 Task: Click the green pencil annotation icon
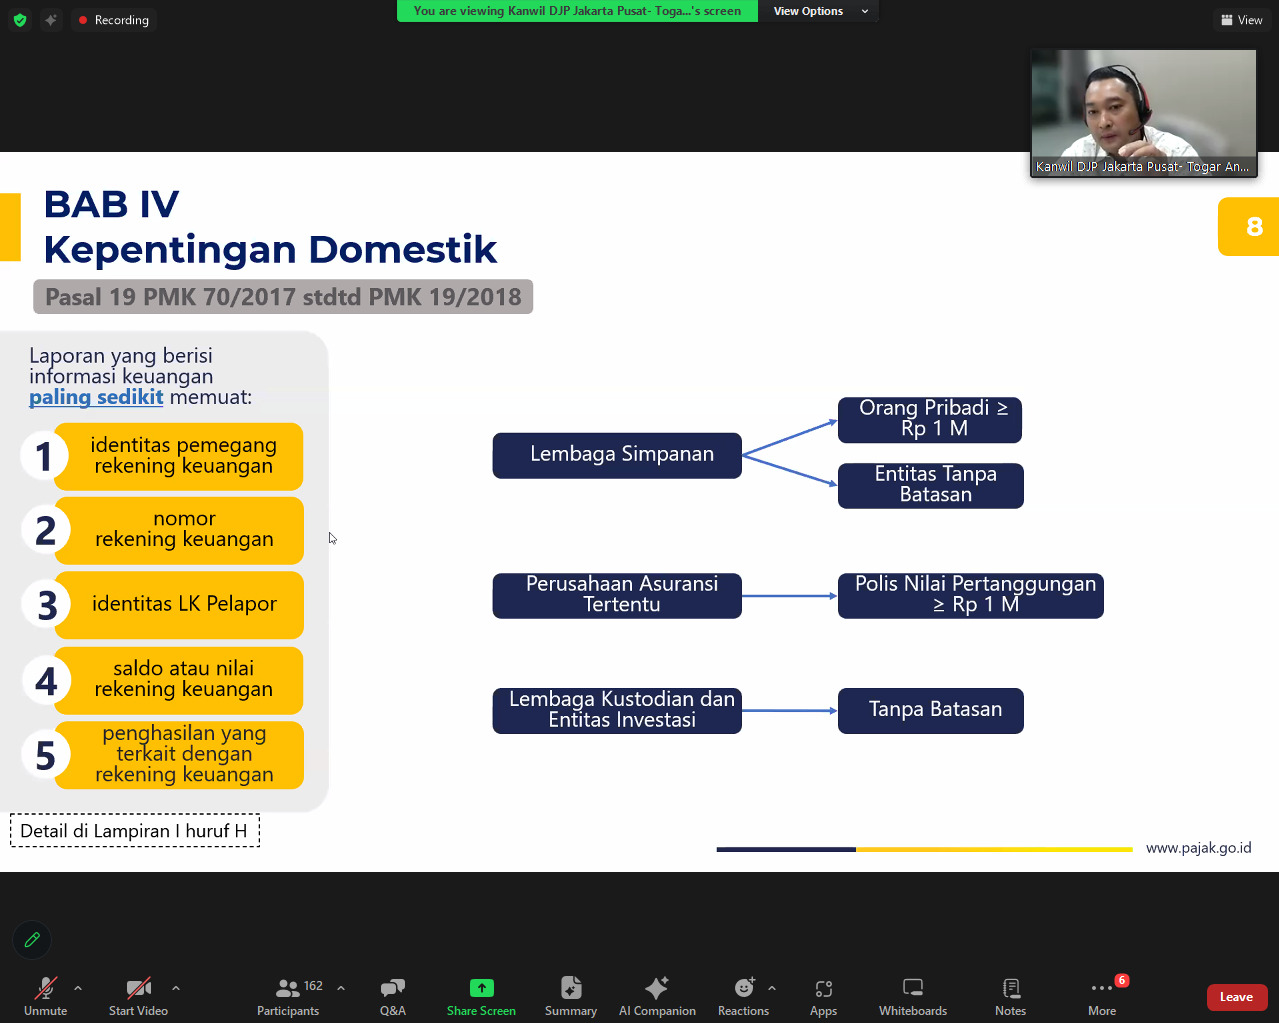[32, 940]
